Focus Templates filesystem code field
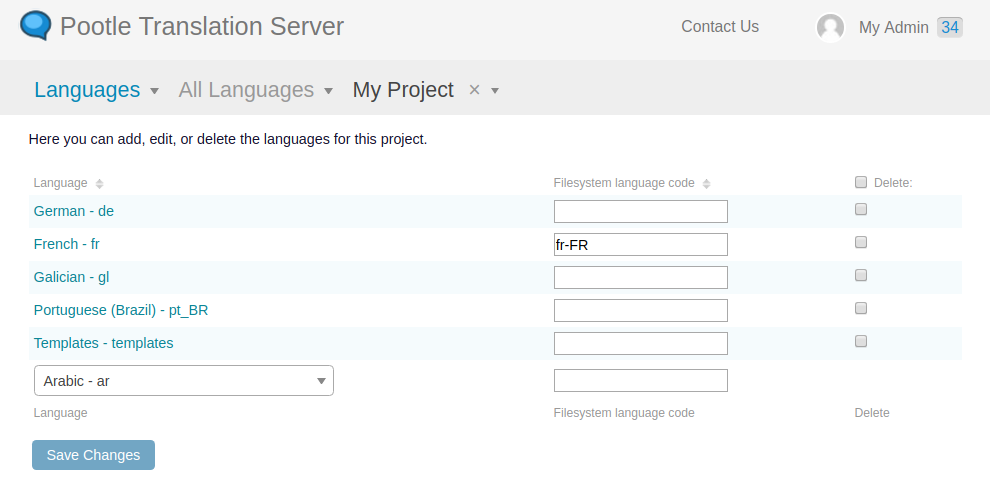This screenshot has width=990, height=489. [x=641, y=343]
